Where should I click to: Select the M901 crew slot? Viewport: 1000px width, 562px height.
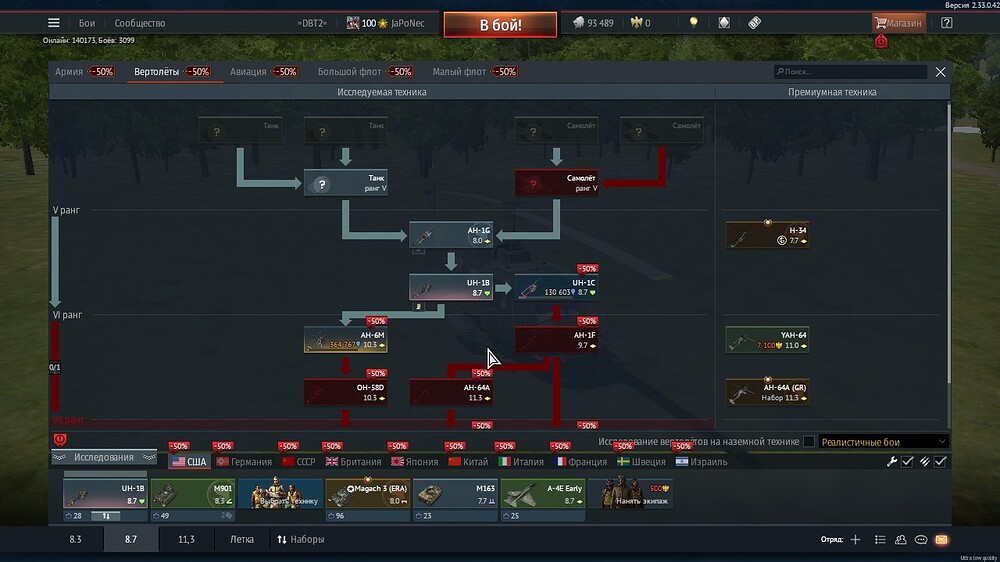[193, 494]
